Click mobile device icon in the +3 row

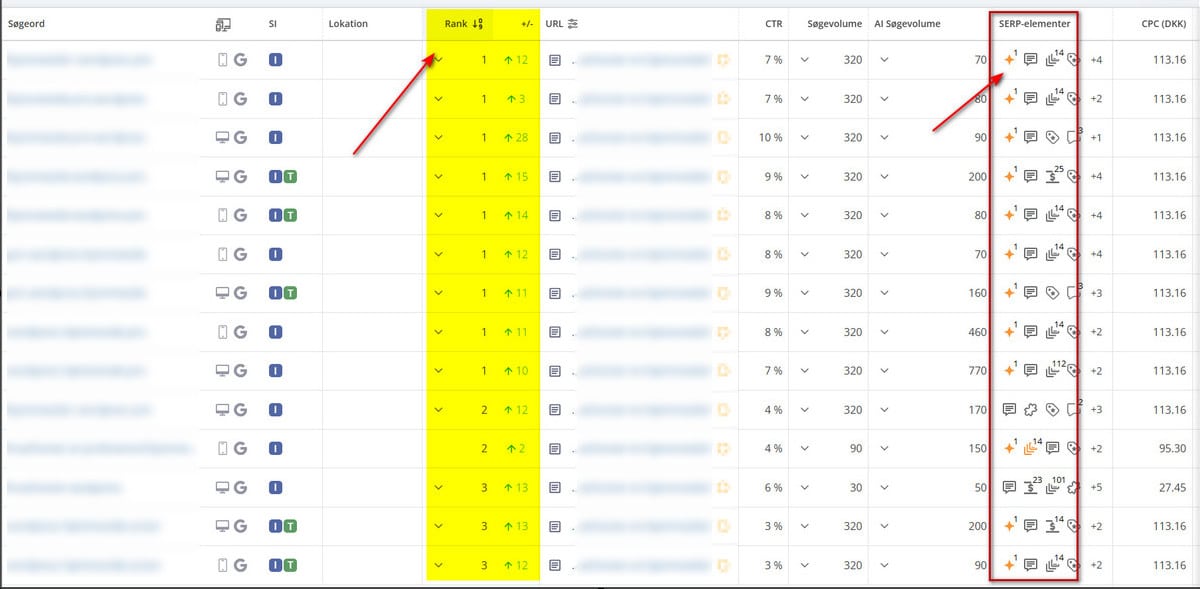coord(223,99)
